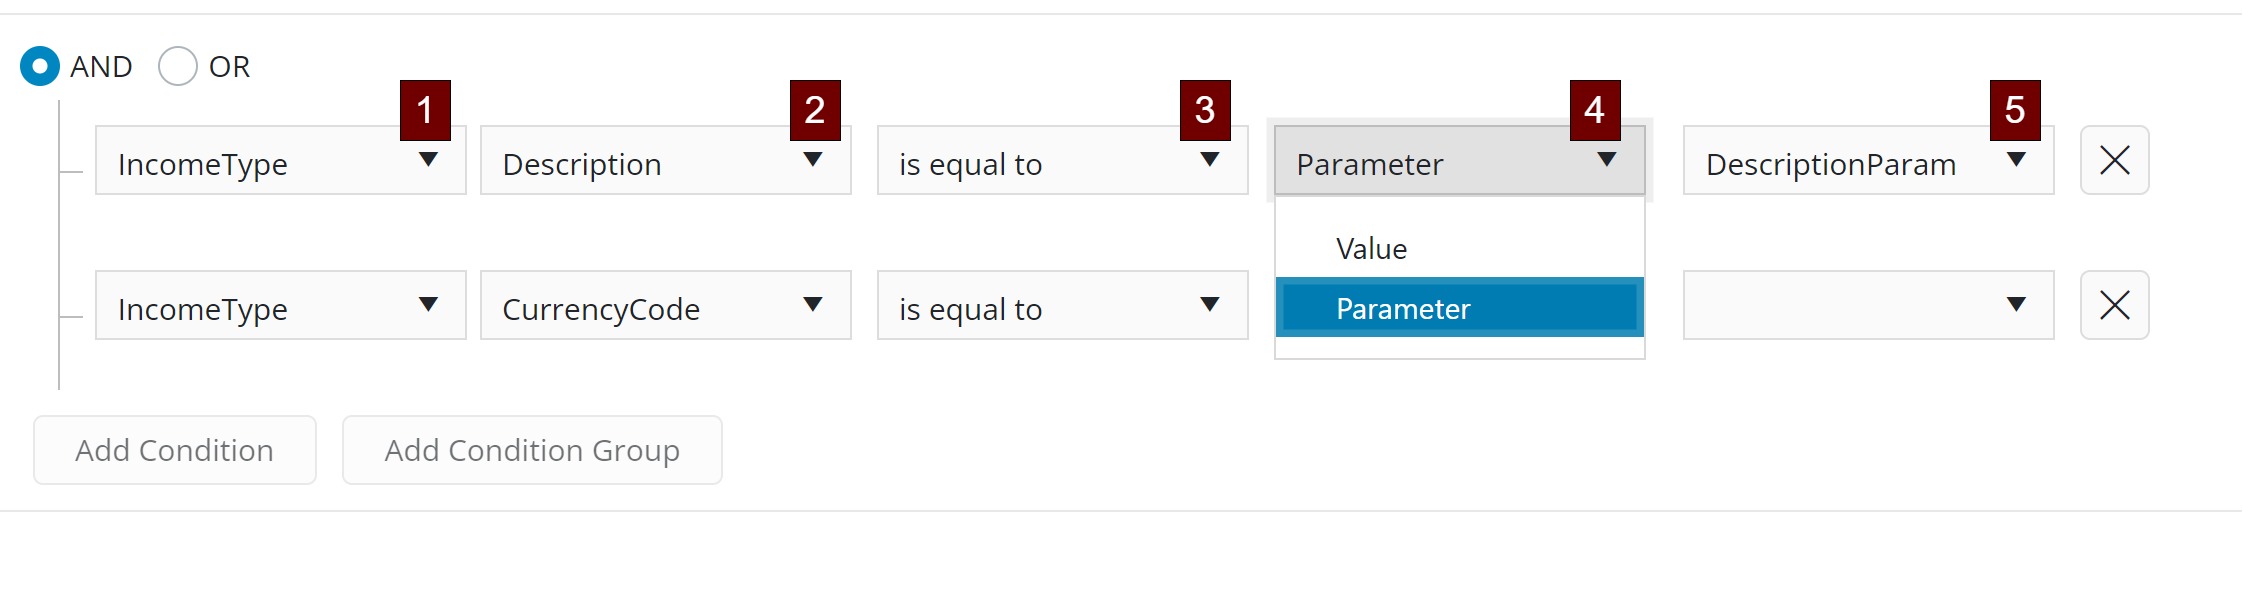Open the second row IncomeType dropdown
Screen dimensions: 2243x604
(280, 306)
